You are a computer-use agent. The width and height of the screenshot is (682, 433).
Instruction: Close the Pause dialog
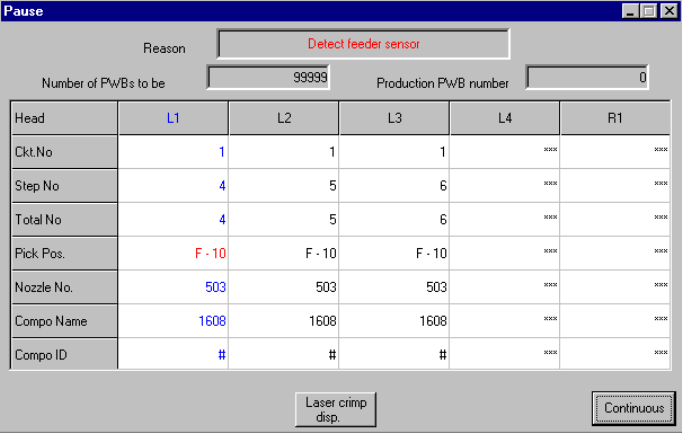point(669,11)
